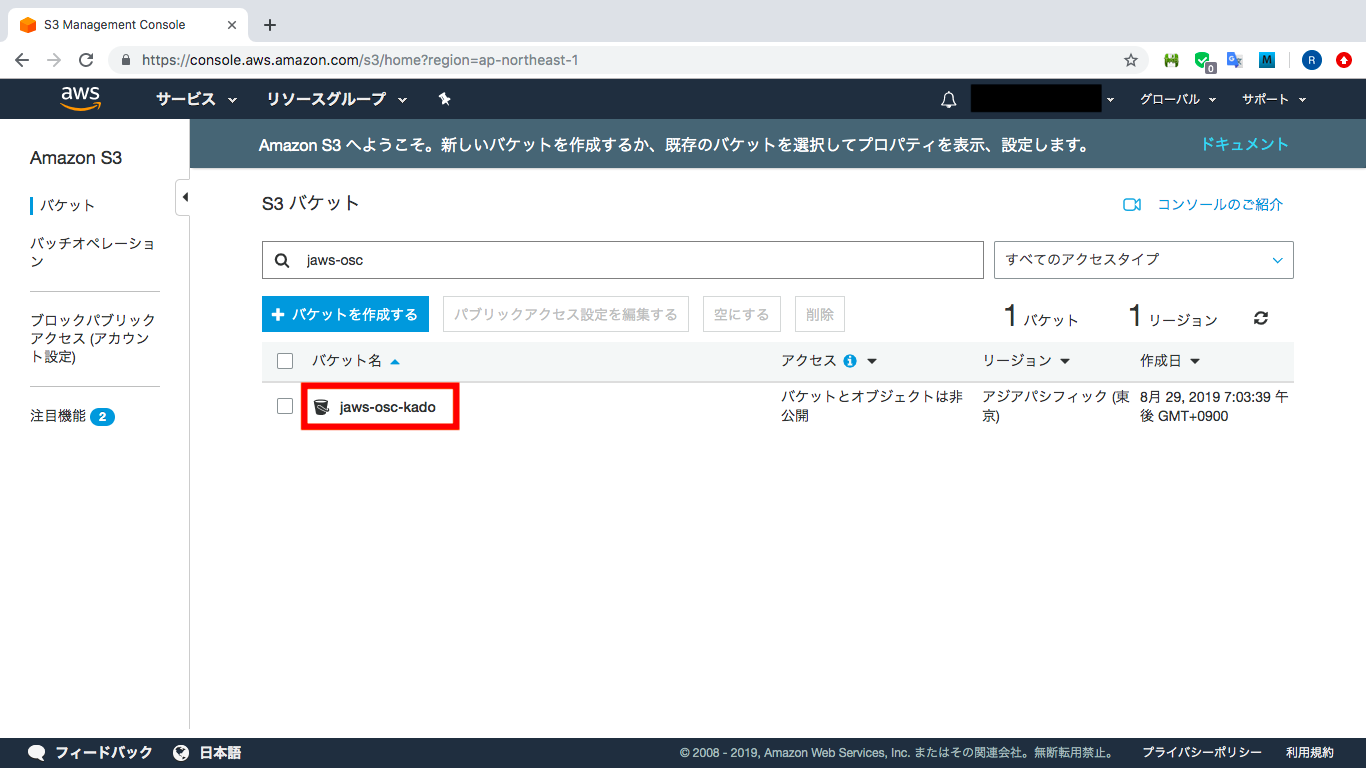The width and height of the screenshot is (1366, 768).
Task: Bookmark this page with the star icon
Action: [1131, 60]
